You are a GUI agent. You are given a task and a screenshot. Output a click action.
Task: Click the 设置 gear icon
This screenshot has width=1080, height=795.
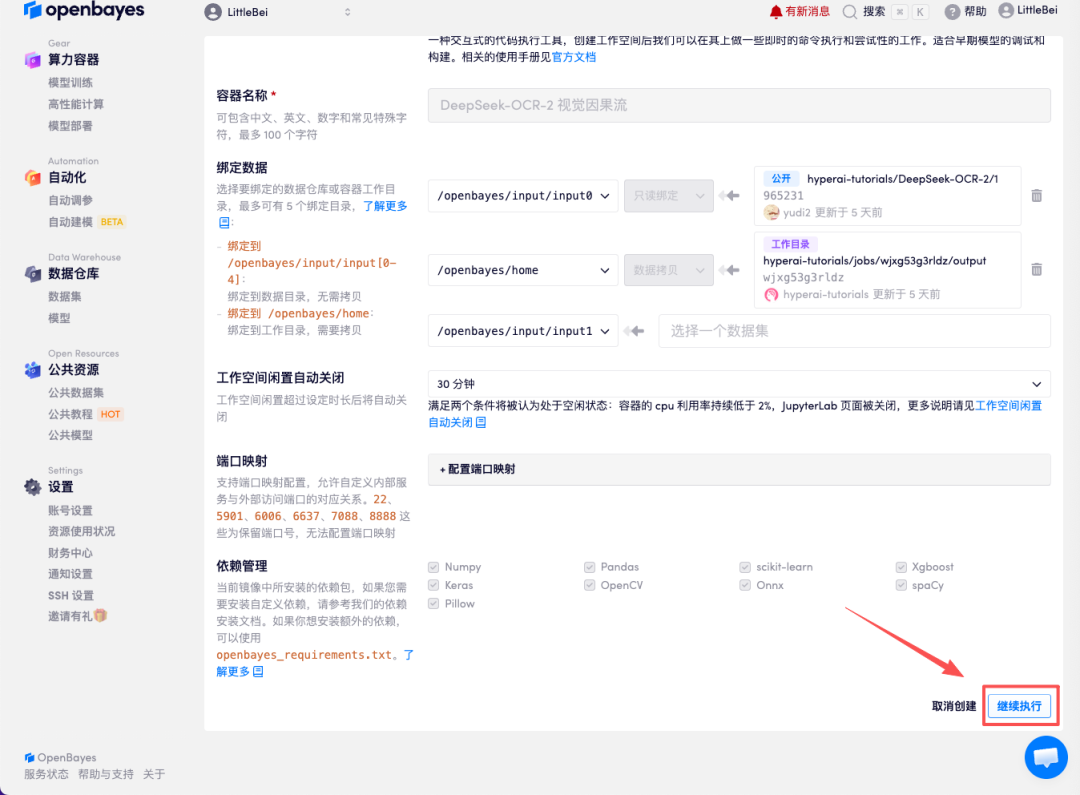(x=32, y=487)
